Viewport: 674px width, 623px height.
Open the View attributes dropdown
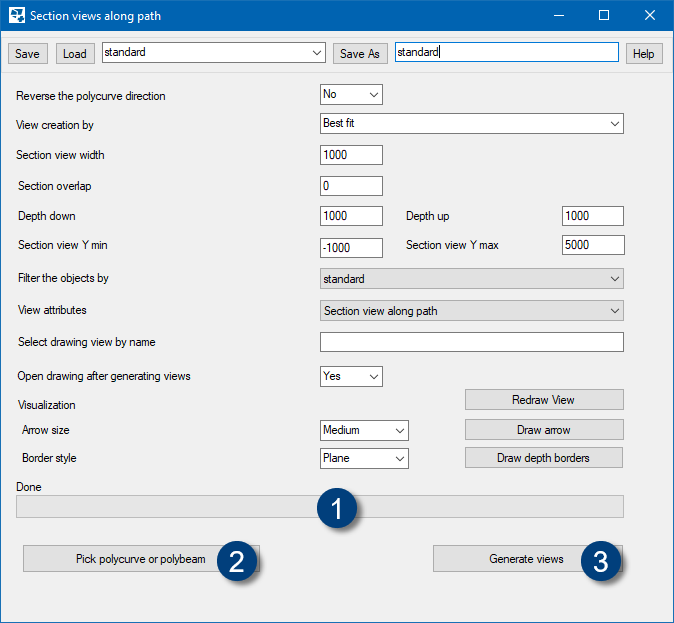tap(471, 311)
